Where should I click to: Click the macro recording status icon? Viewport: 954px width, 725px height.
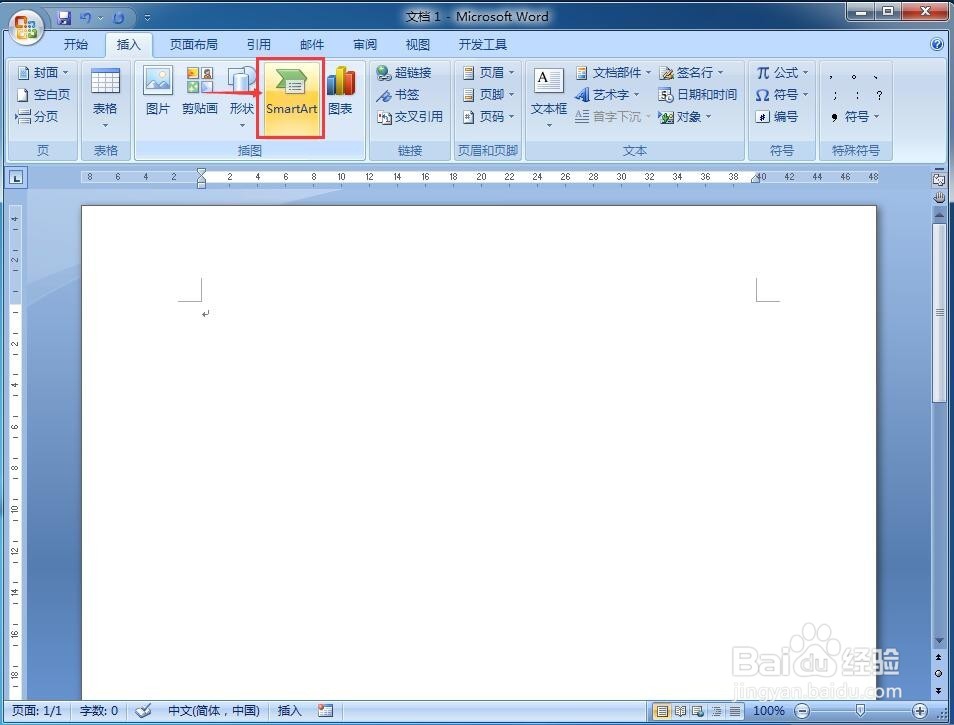(326, 710)
